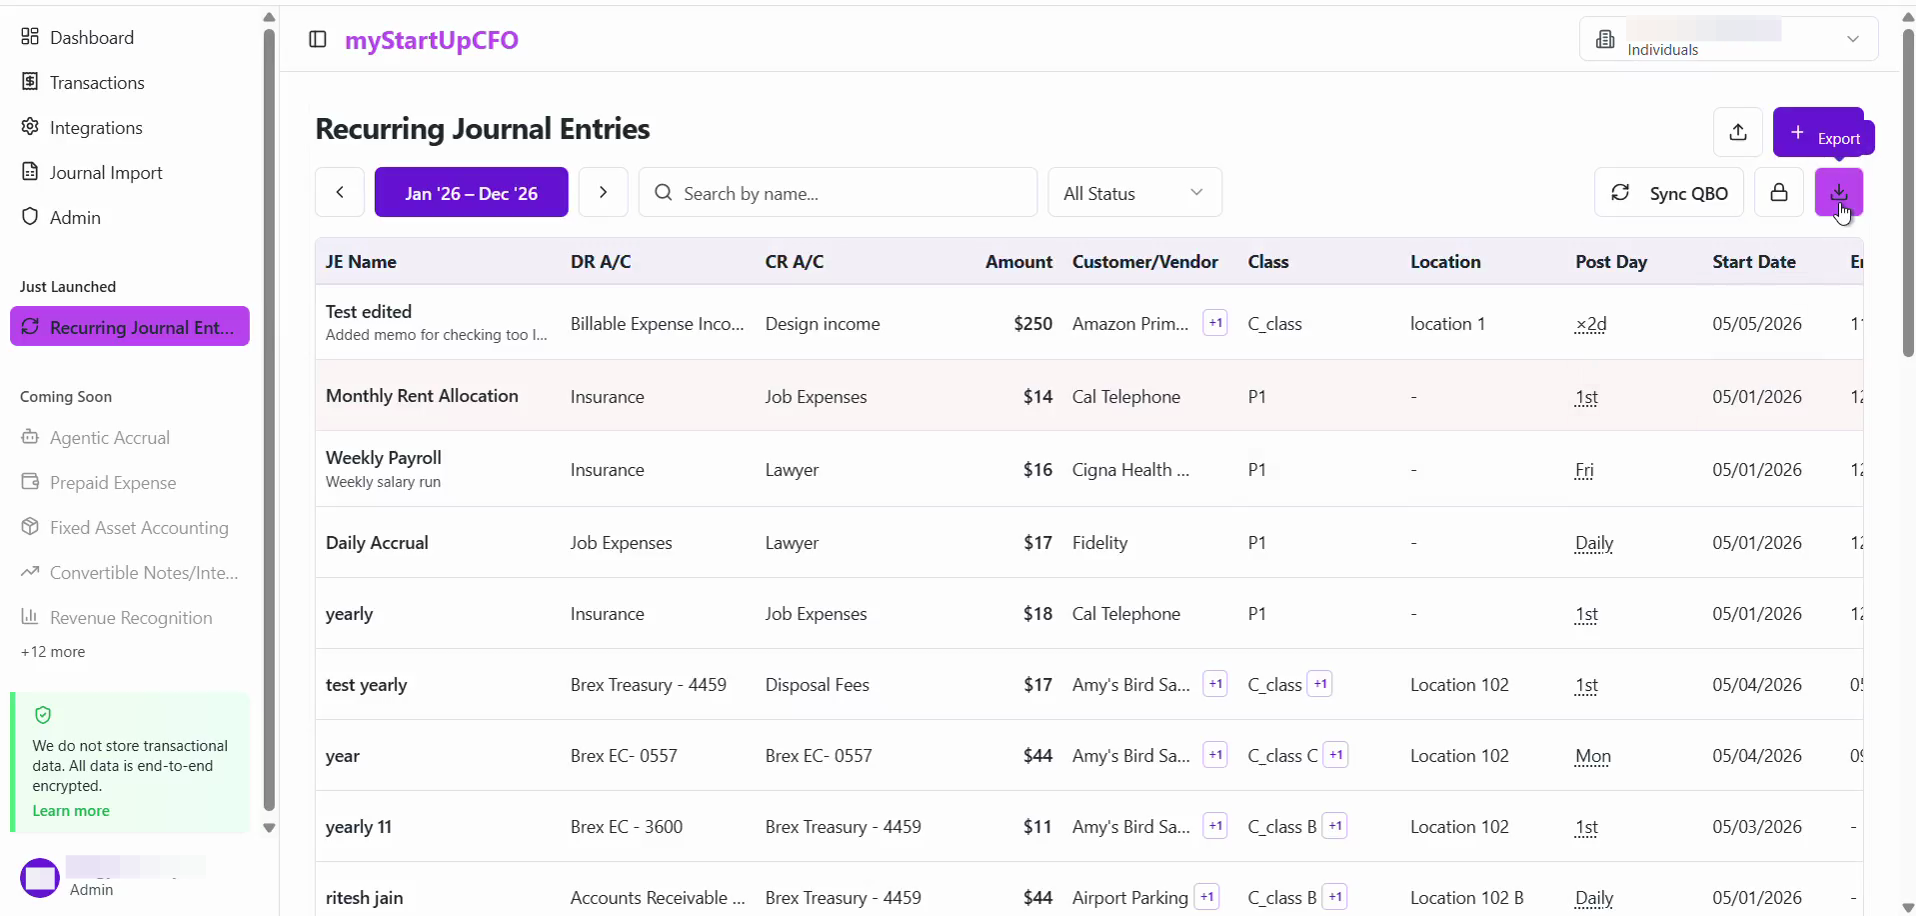The width and height of the screenshot is (1916, 916).
Task: Click Accounts Receivable cell in ritesh jain row
Action: [657, 898]
